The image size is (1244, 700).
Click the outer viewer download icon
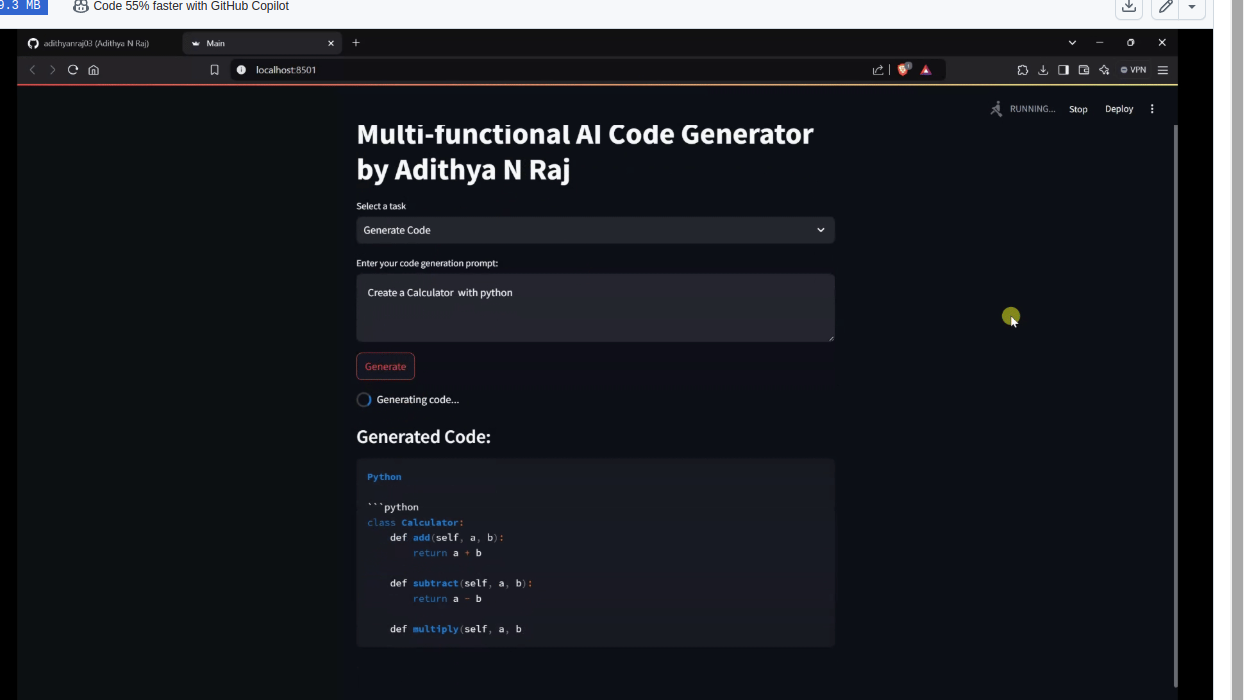[1129, 7]
